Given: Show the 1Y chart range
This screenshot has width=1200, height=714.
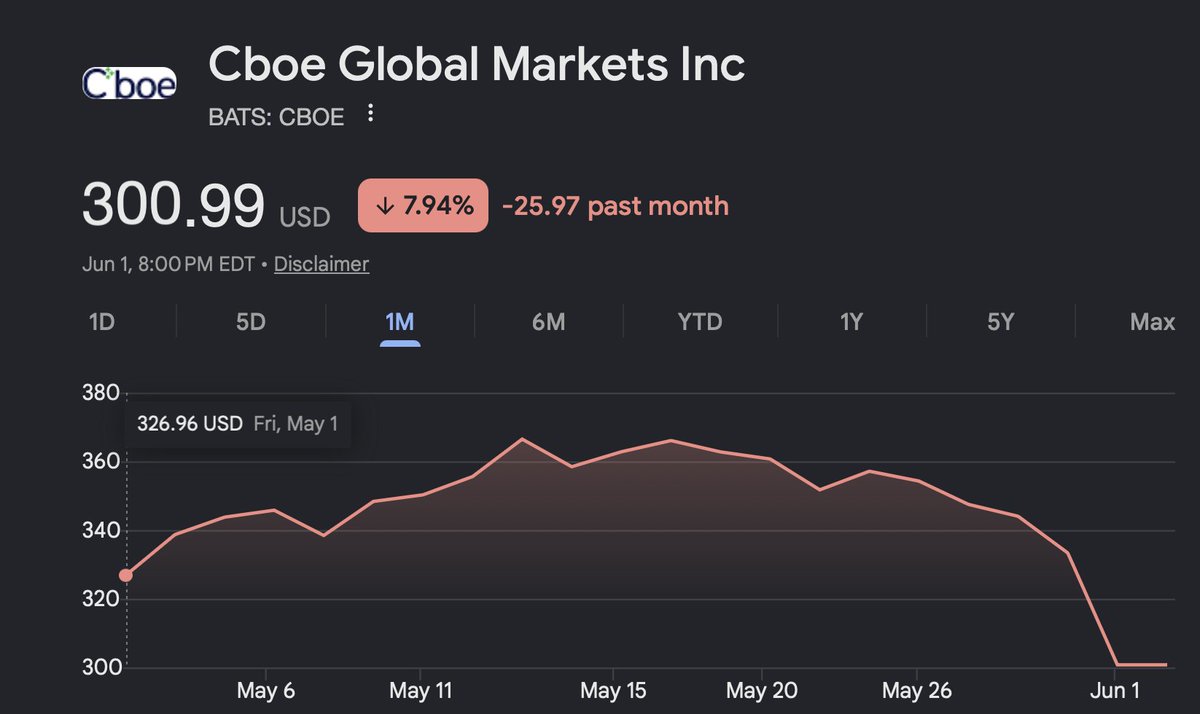Looking at the screenshot, I should (x=851, y=322).
